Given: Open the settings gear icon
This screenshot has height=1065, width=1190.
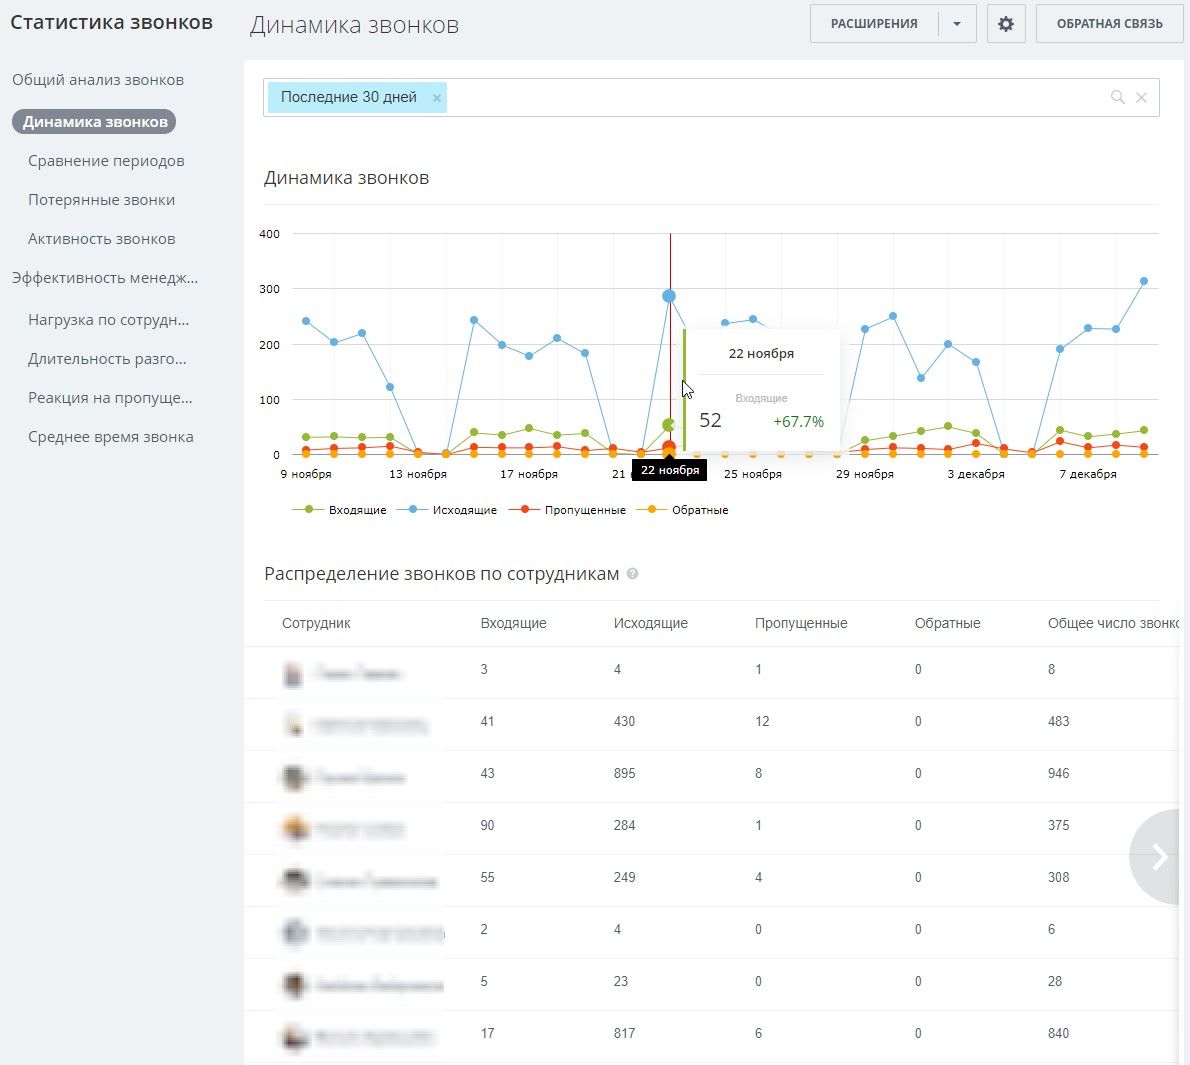Looking at the screenshot, I should [1005, 24].
